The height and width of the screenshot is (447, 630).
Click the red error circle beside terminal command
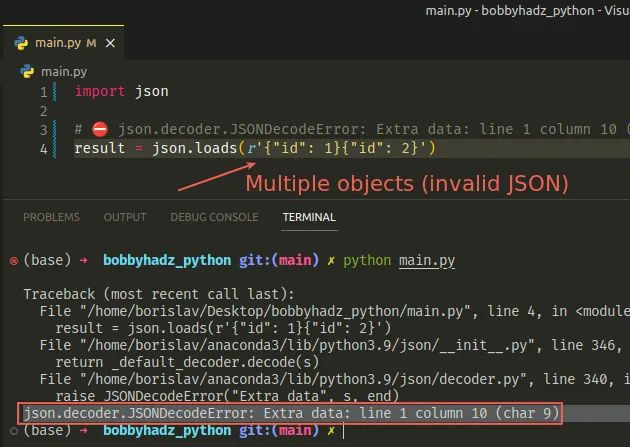14,261
